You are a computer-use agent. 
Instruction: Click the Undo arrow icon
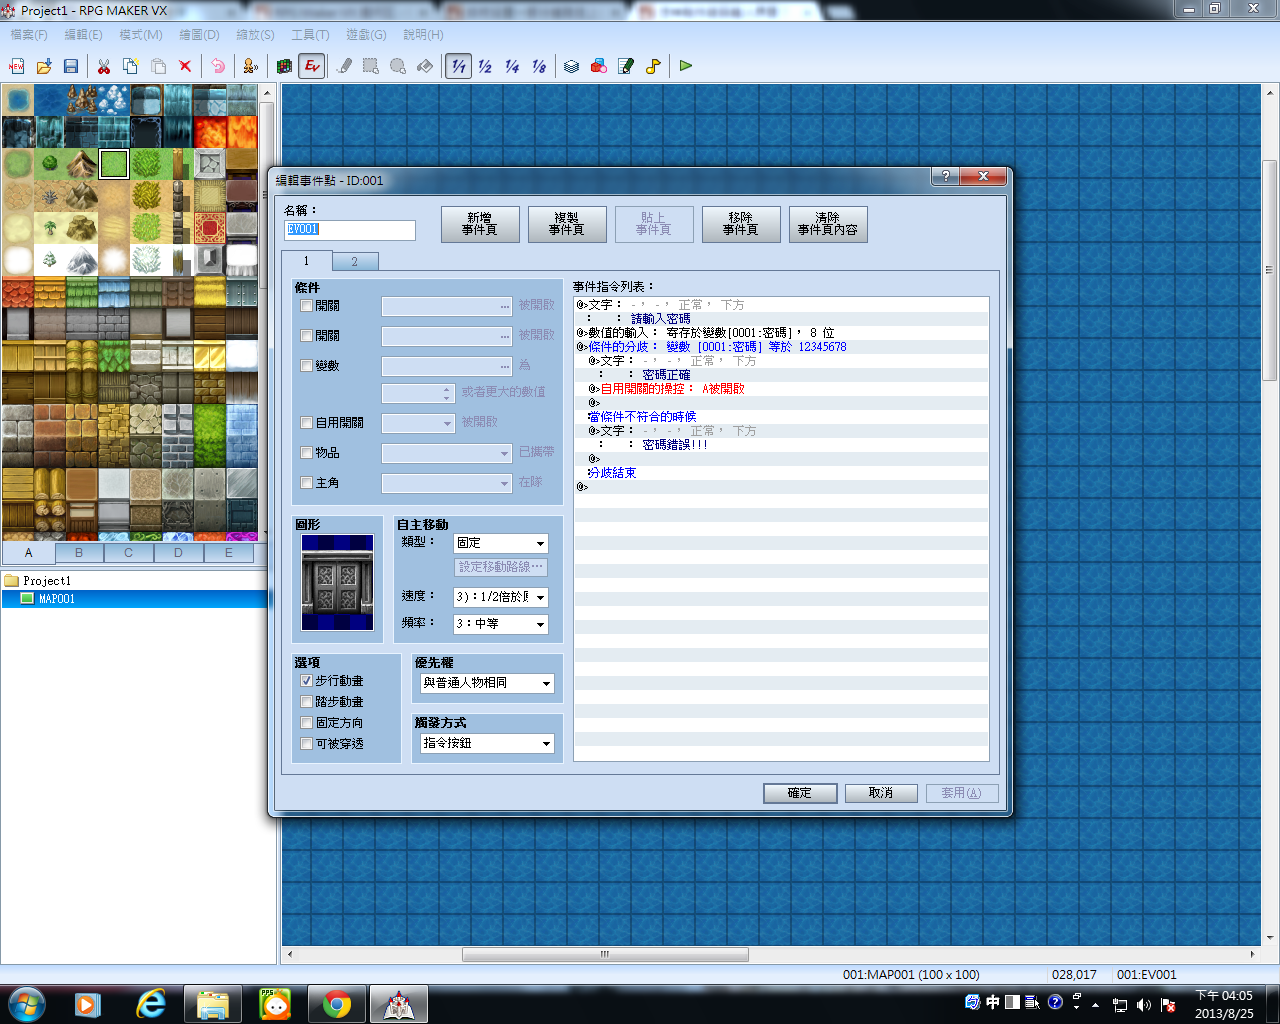(218, 66)
